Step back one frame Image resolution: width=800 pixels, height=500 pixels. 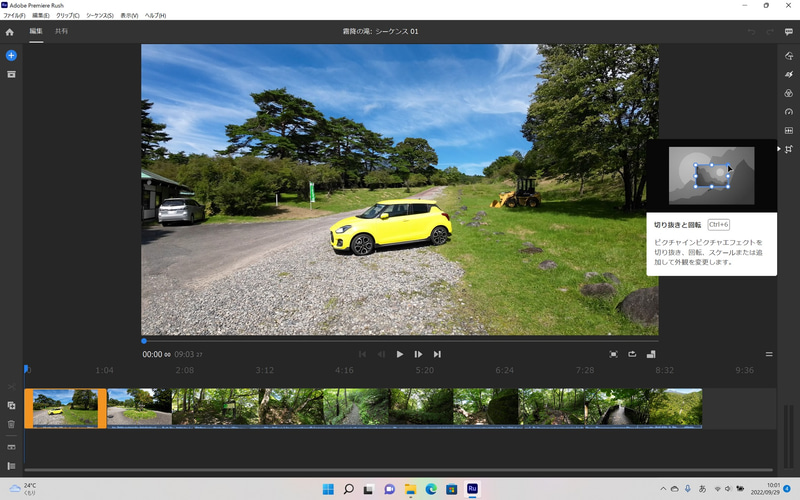381,354
